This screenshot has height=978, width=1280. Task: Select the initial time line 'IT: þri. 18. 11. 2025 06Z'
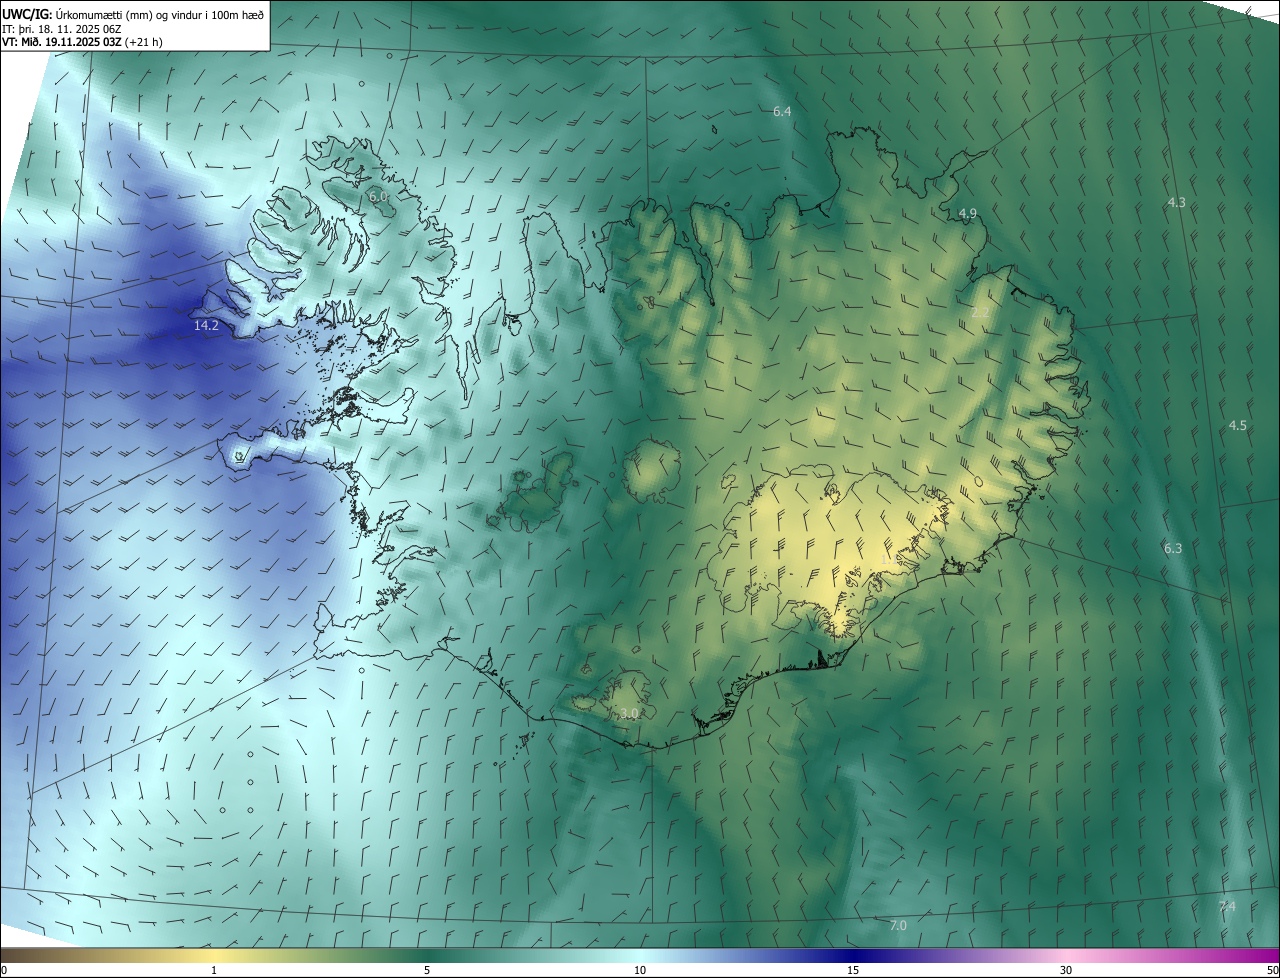(62, 29)
